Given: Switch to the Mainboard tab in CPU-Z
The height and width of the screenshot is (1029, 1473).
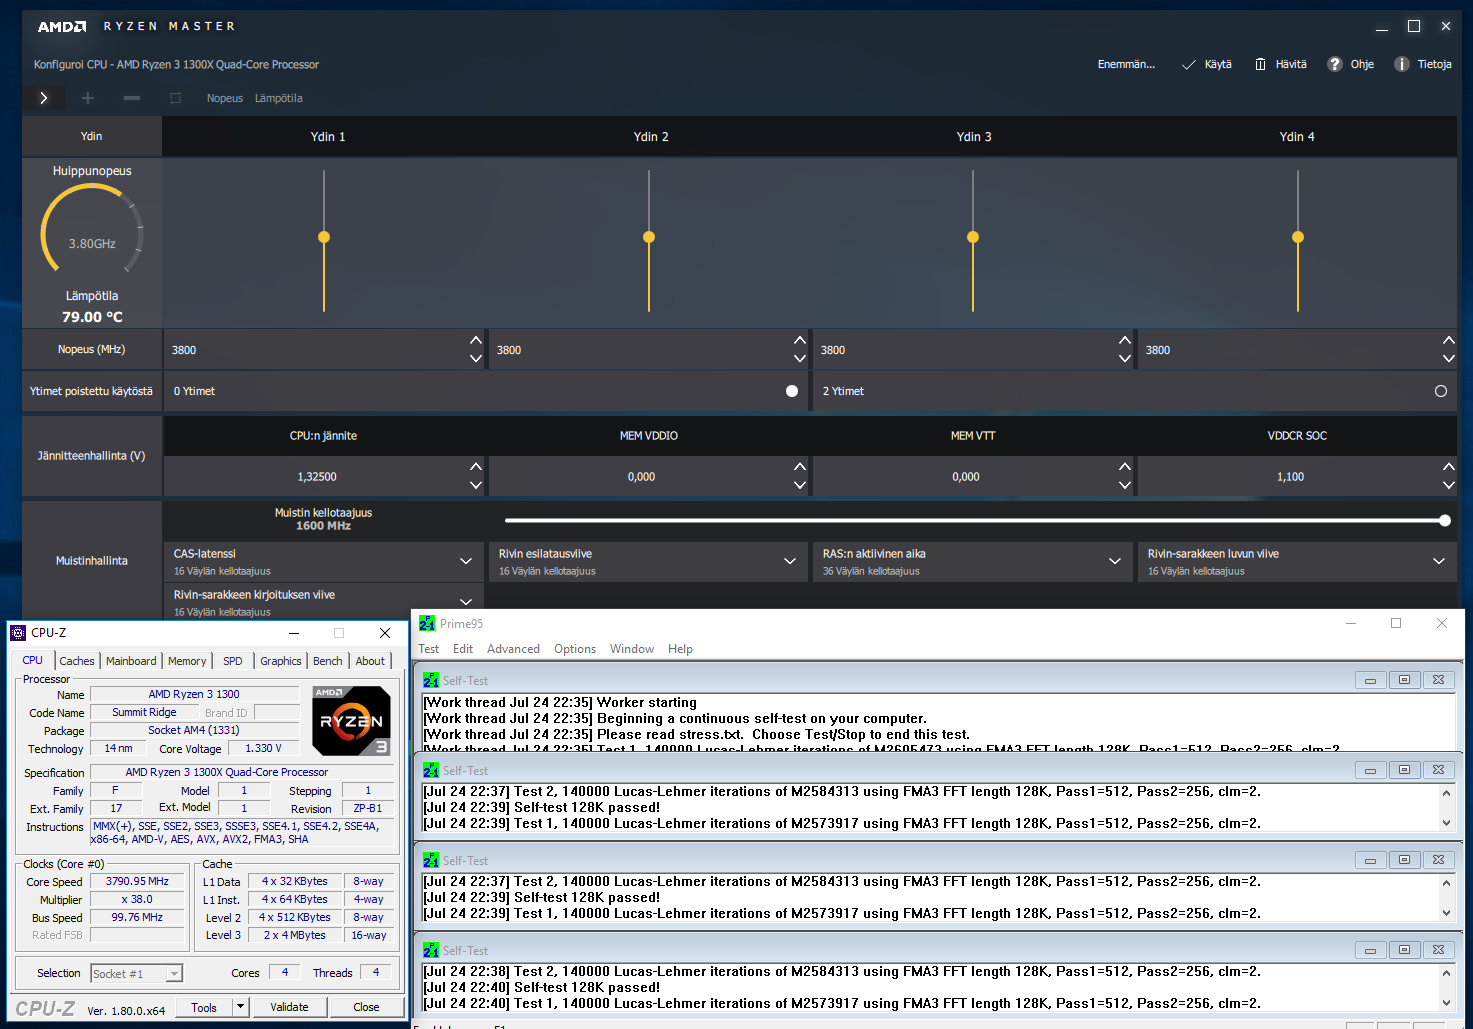Looking at the screenshot, I should [131, 661].
